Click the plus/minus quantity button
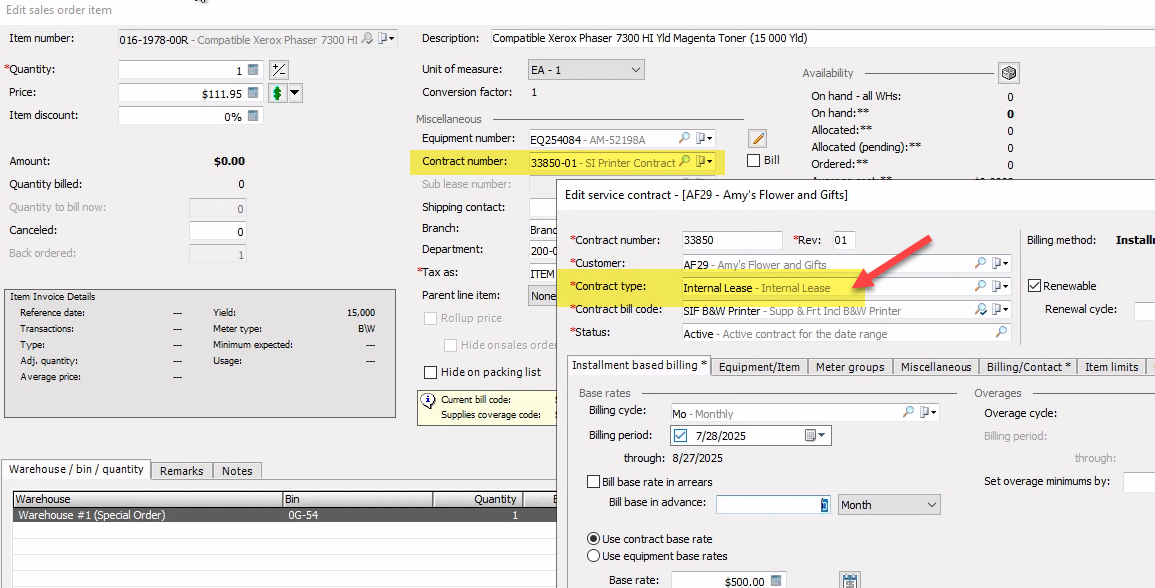 pyautogui.click(x=278, y=70)
